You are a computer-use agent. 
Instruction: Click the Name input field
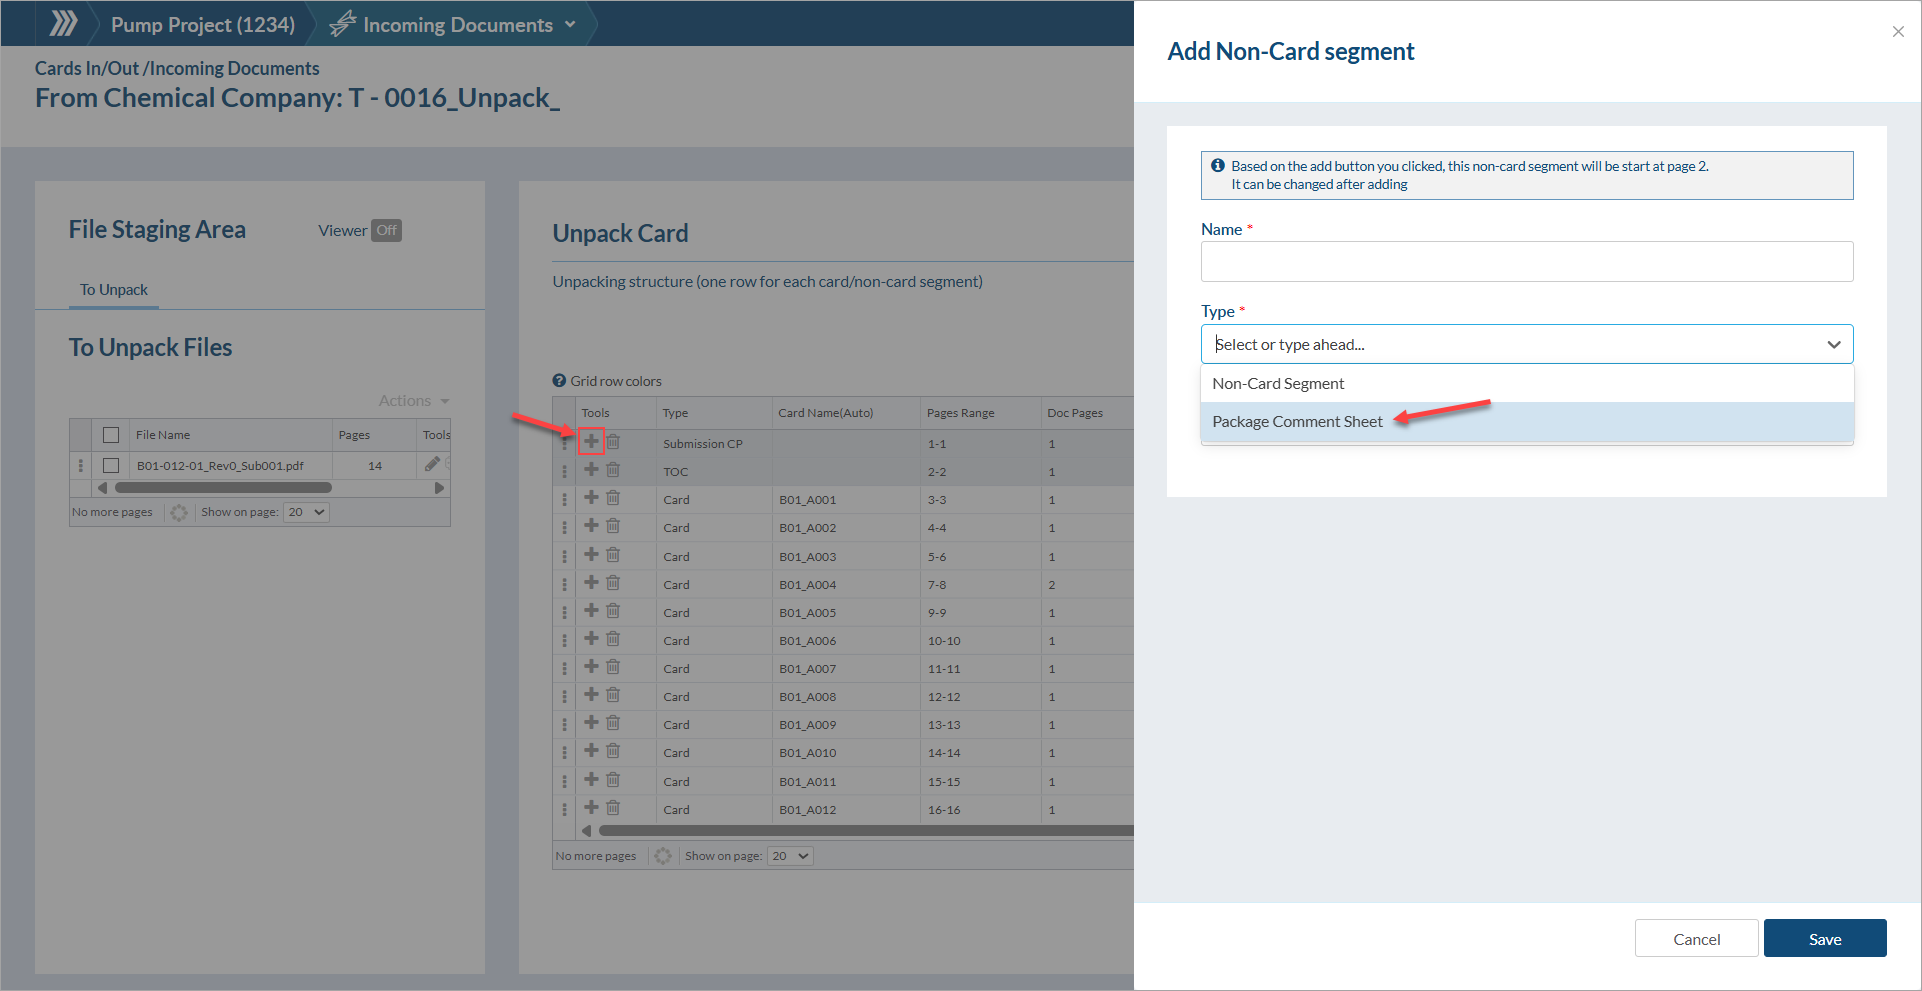(x=1527, y=261)
